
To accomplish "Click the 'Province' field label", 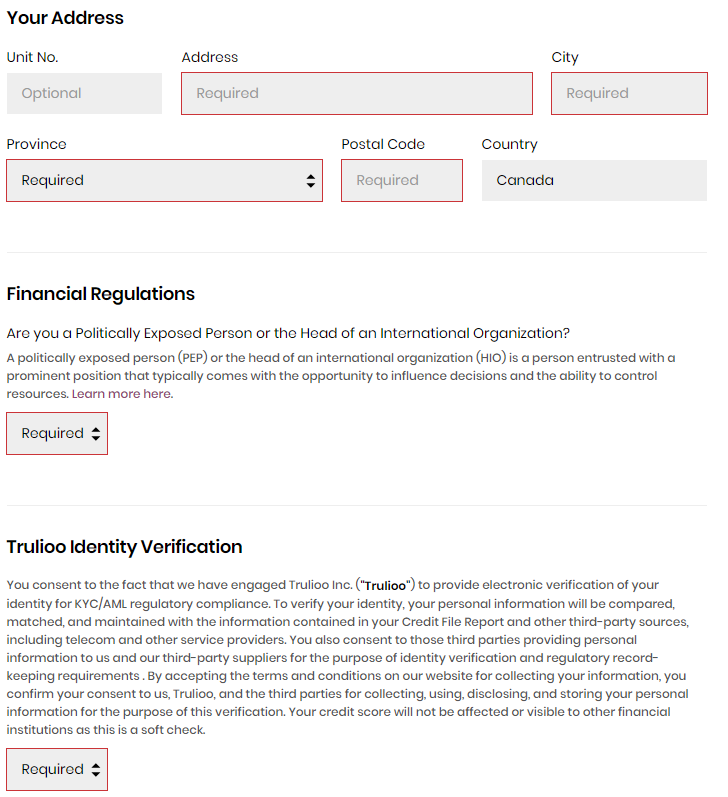I will point(37,144).
